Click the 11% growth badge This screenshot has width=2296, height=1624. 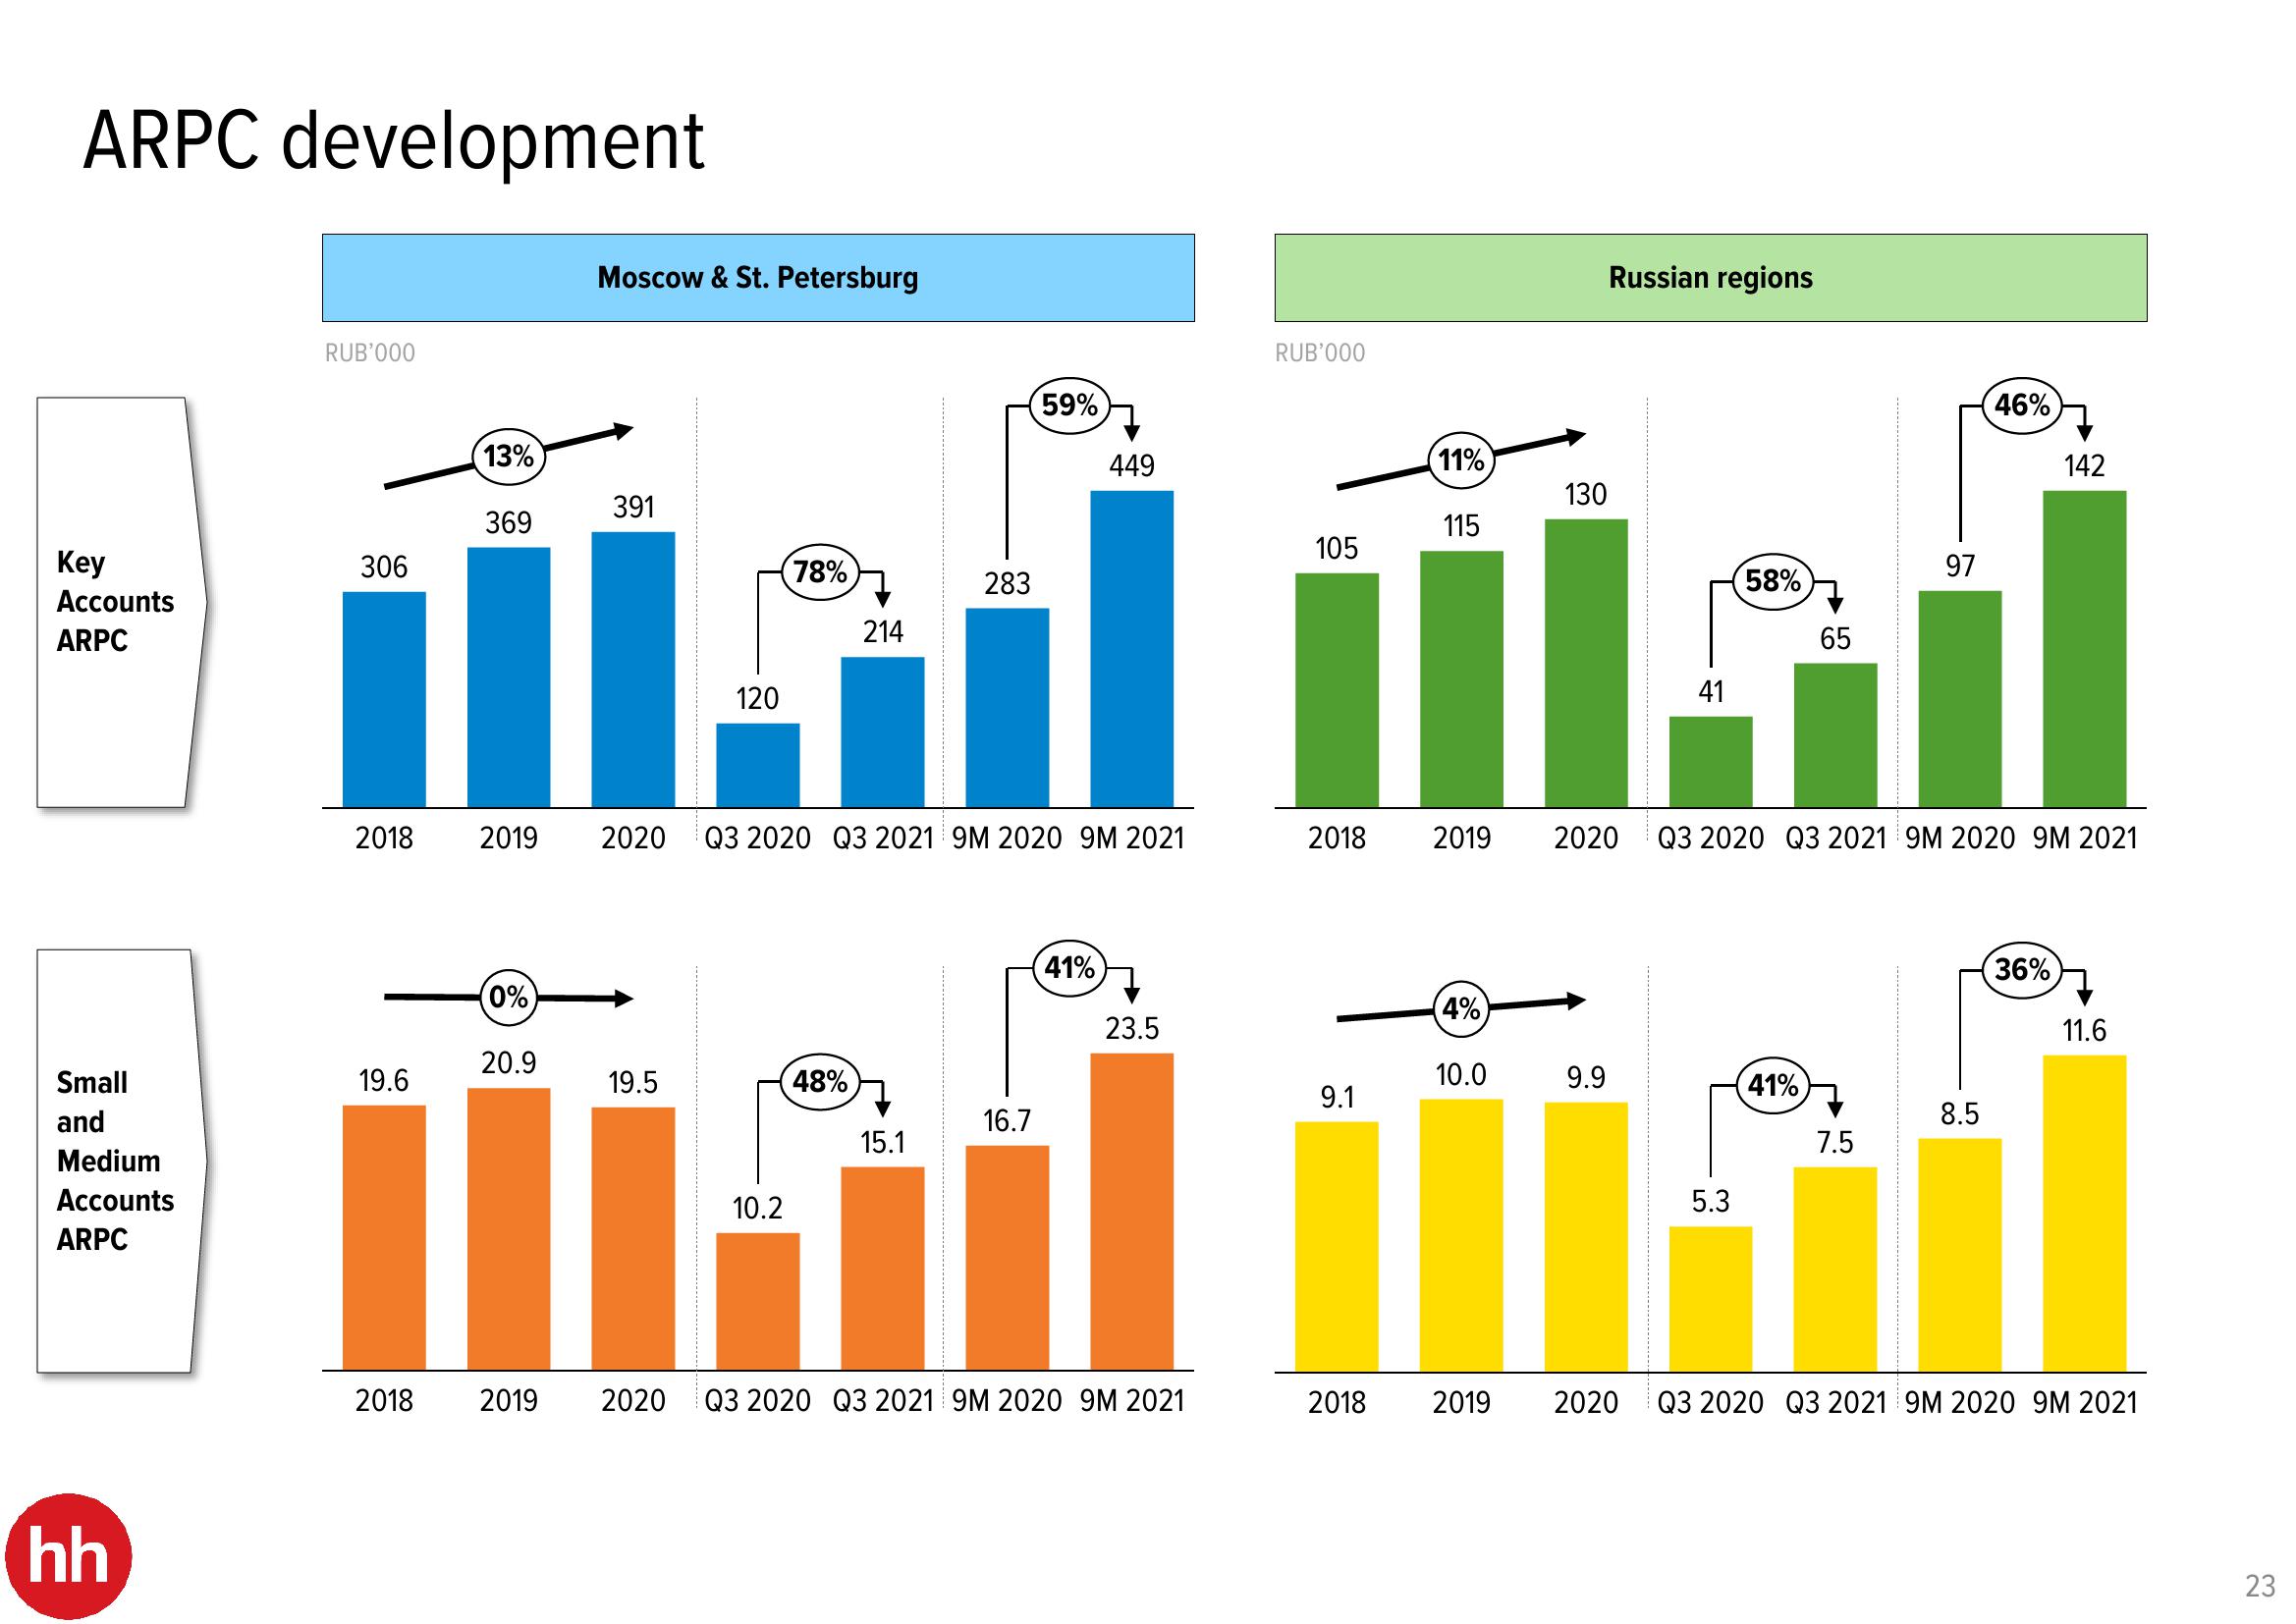(x=1461, y=461)
